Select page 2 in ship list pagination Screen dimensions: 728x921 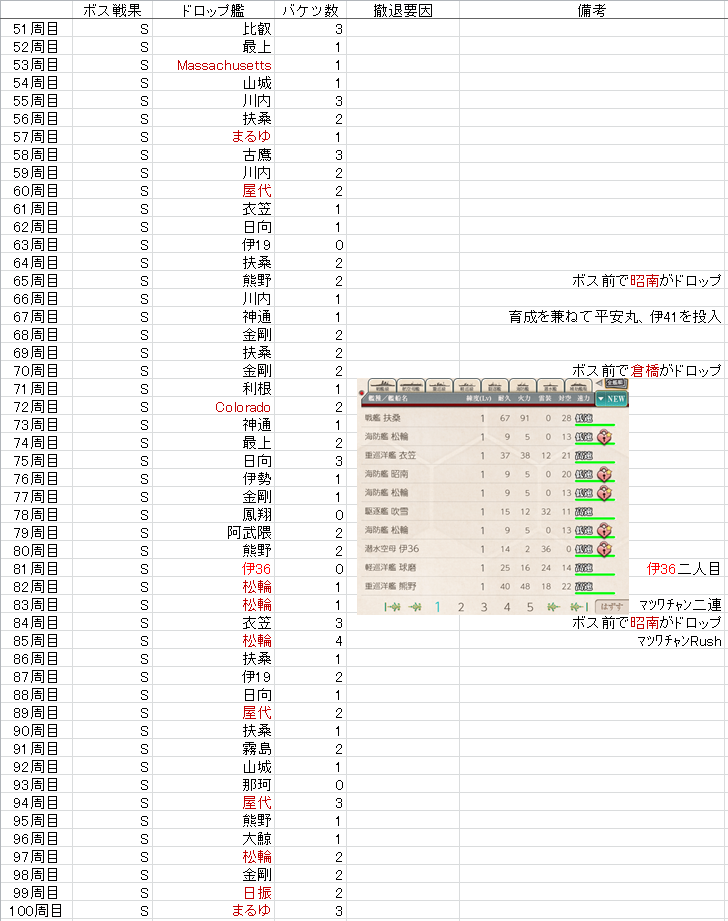point(461,607)
